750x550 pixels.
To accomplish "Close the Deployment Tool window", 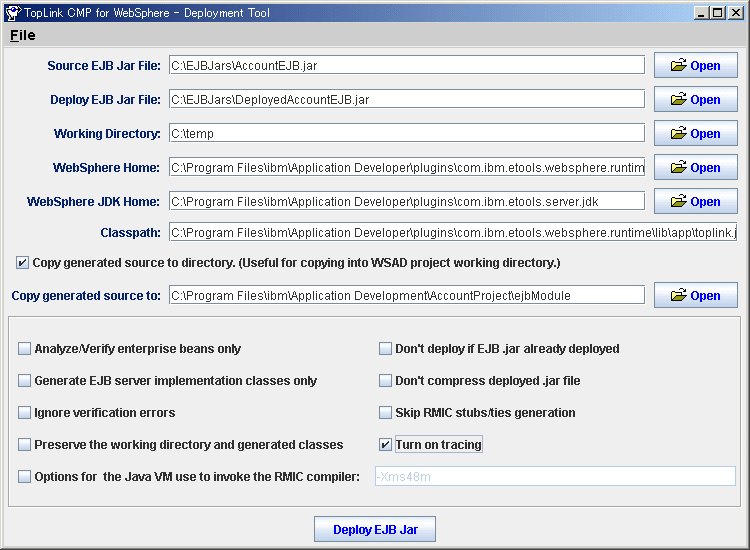I will 735,13.
